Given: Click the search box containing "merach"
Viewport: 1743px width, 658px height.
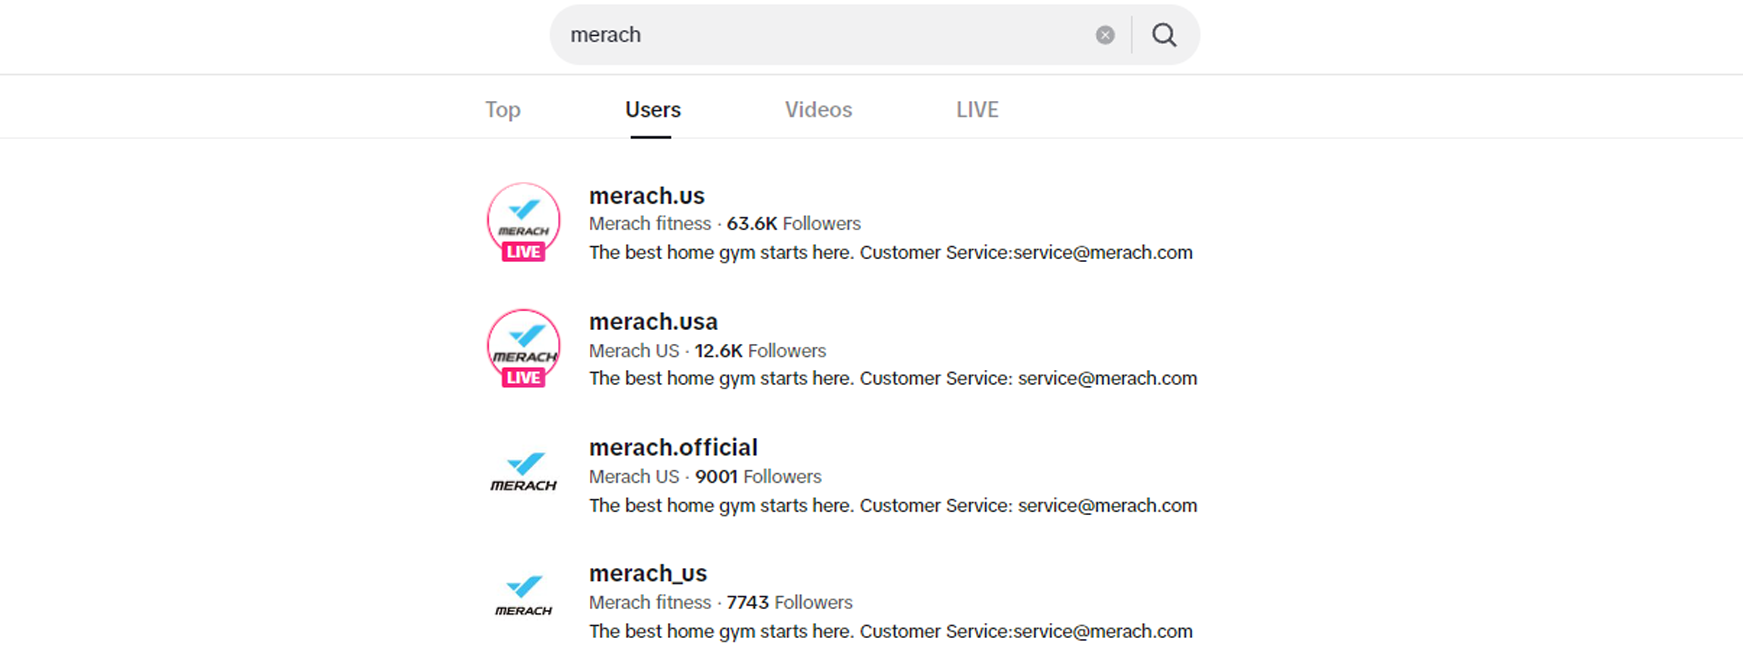Looking at the screenshot, I should tap(820, 35).
